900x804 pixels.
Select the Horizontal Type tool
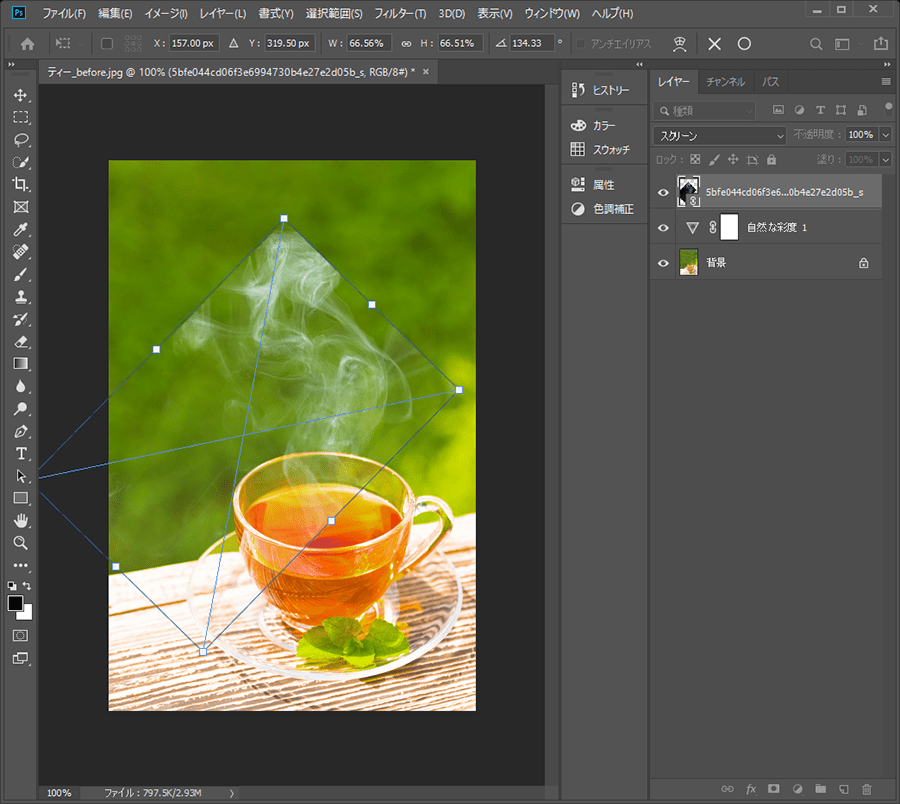[20, 453]
